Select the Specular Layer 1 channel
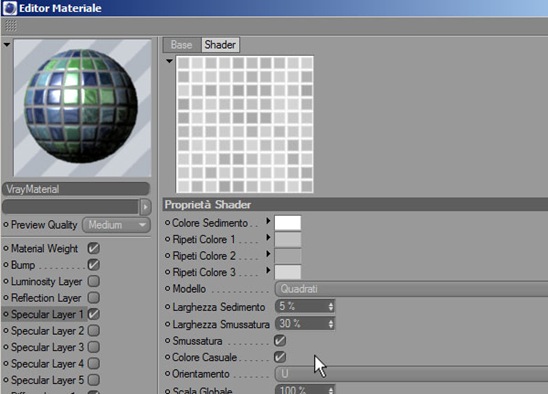The image size is (548, 394). coord(47,314)
